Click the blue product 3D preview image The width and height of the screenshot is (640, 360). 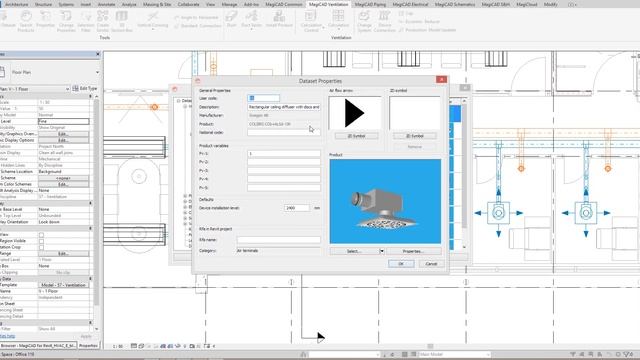385,201
